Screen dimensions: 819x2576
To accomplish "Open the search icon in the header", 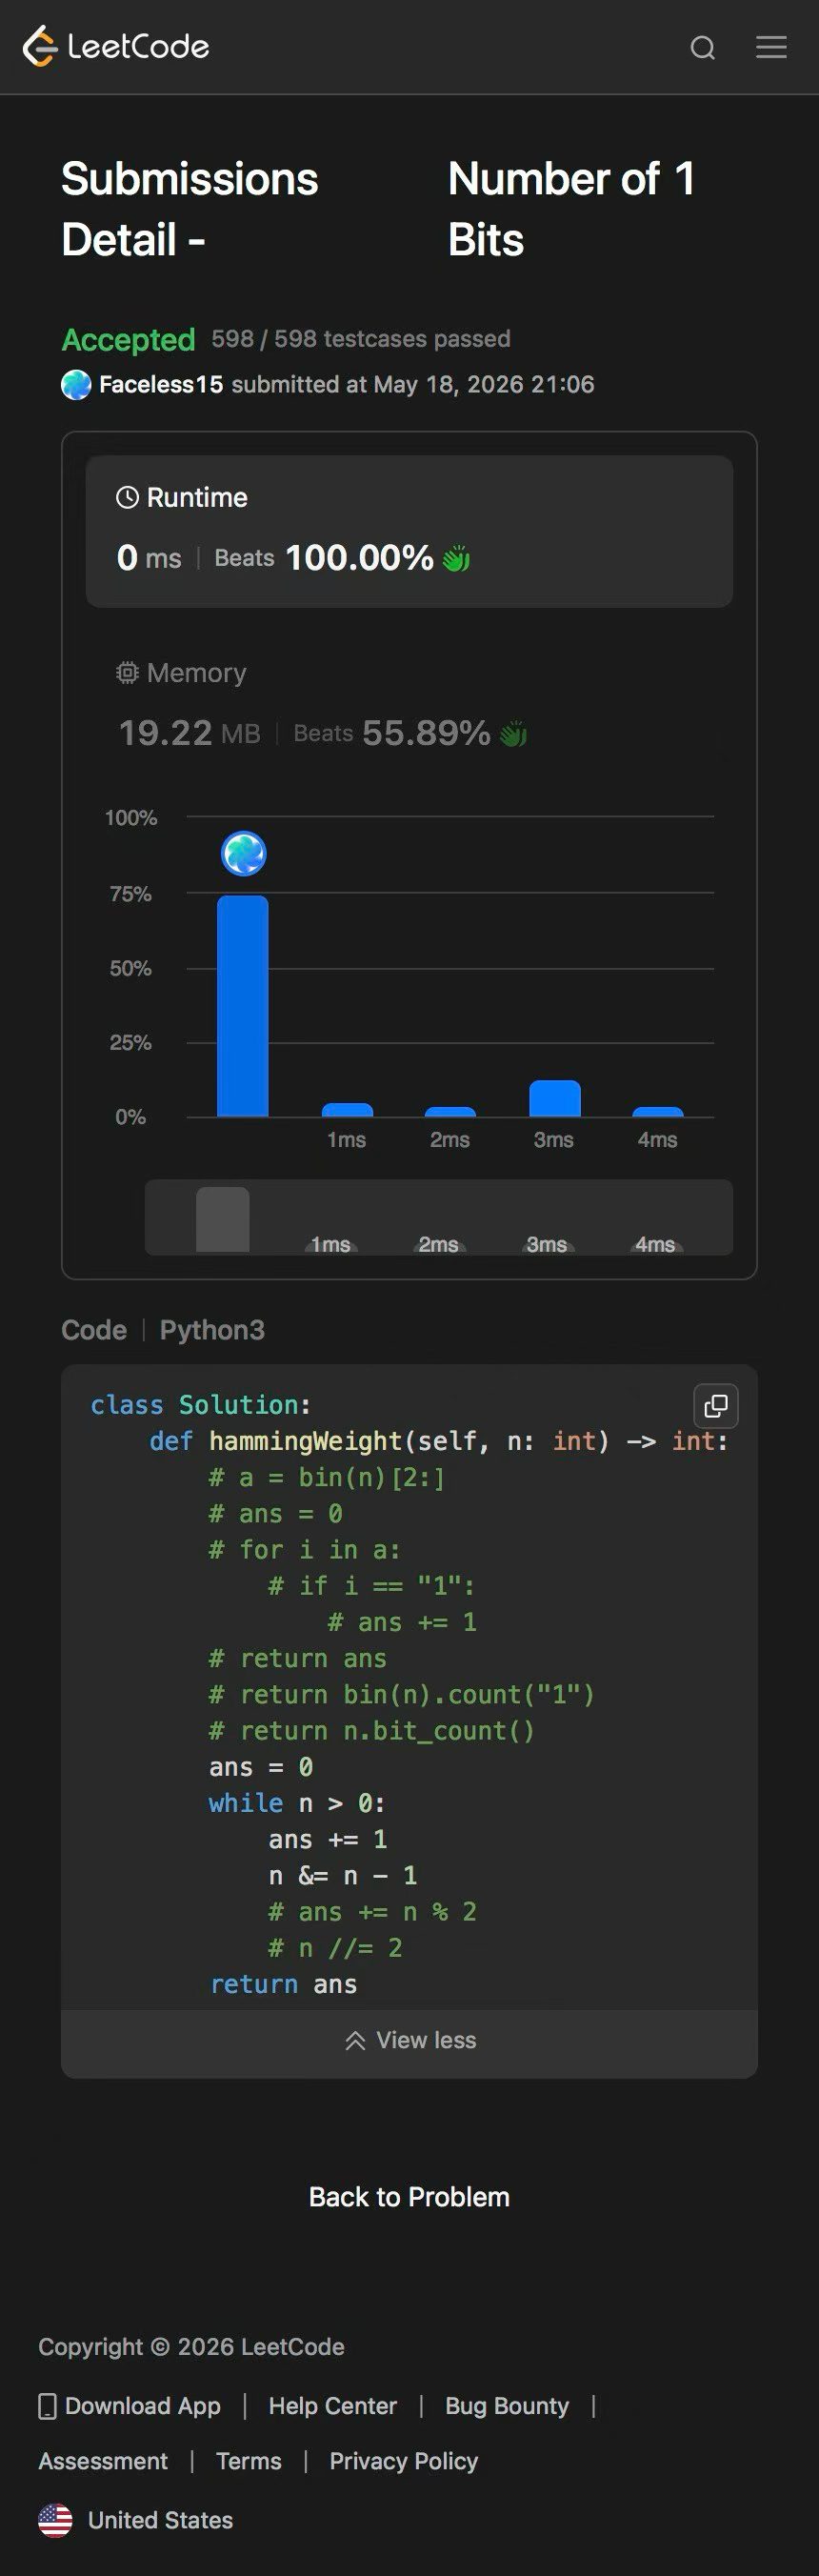I will click(x=703, y=47).
